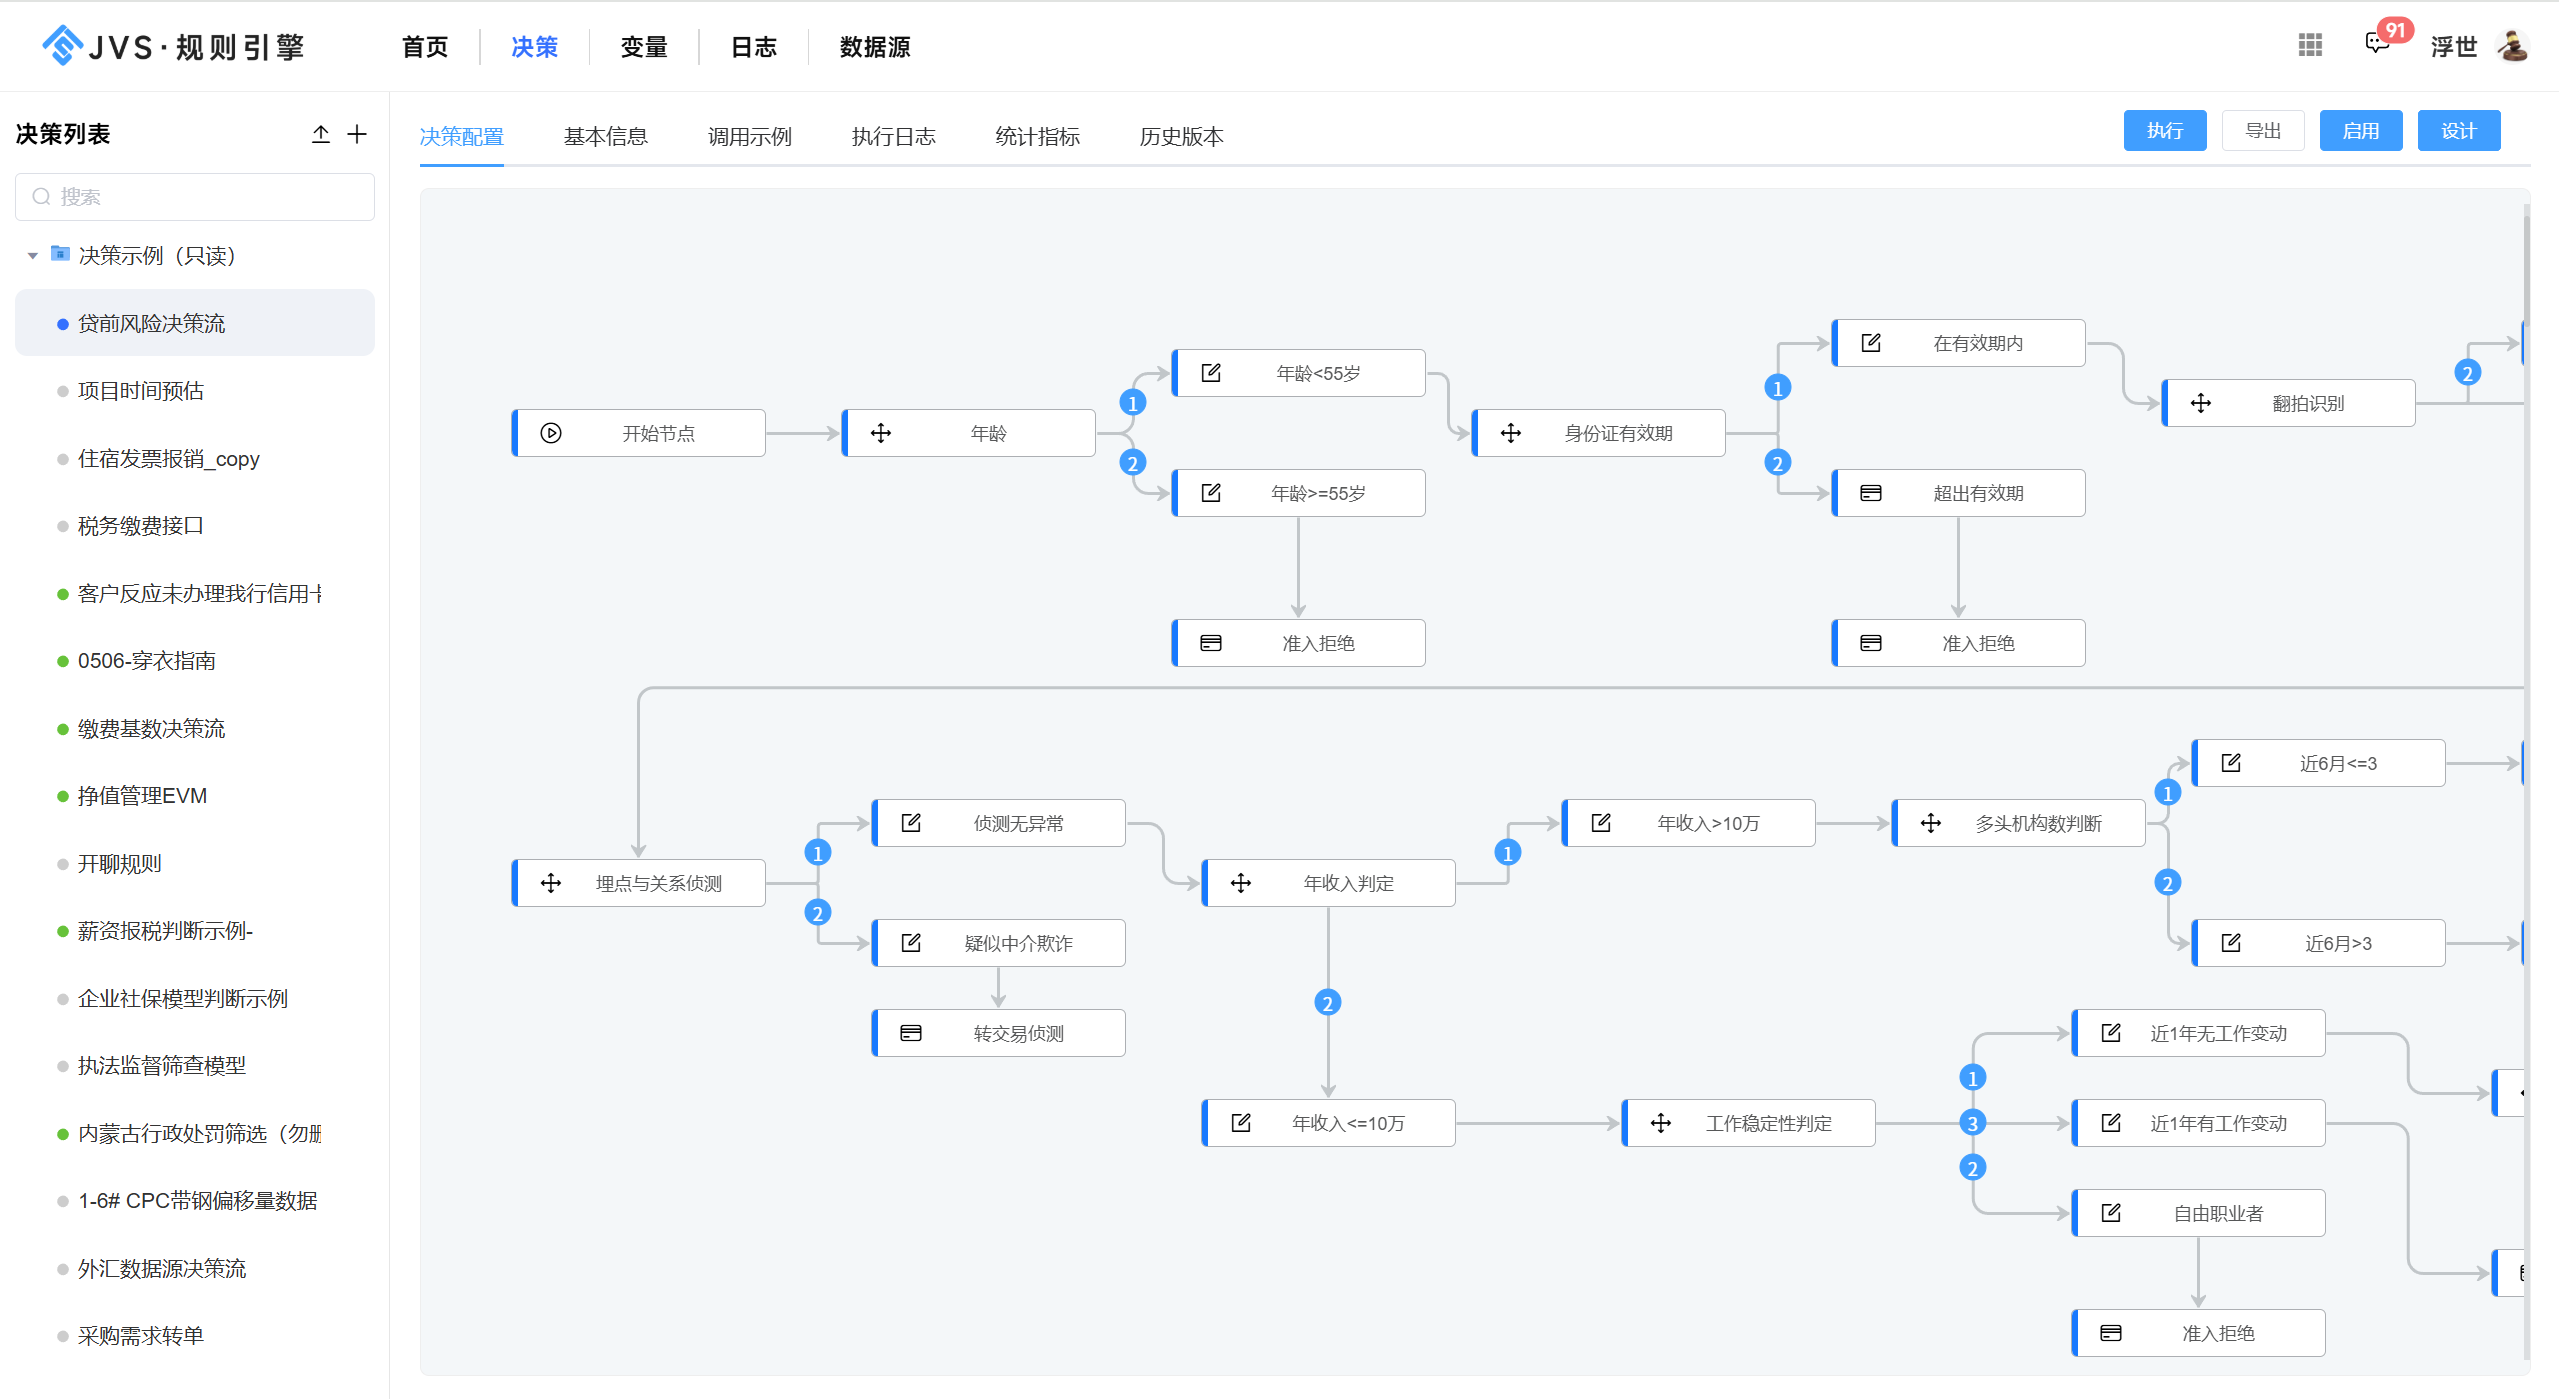
Task: Click the play icon on 开始节点 node
Action: point(551,433)
